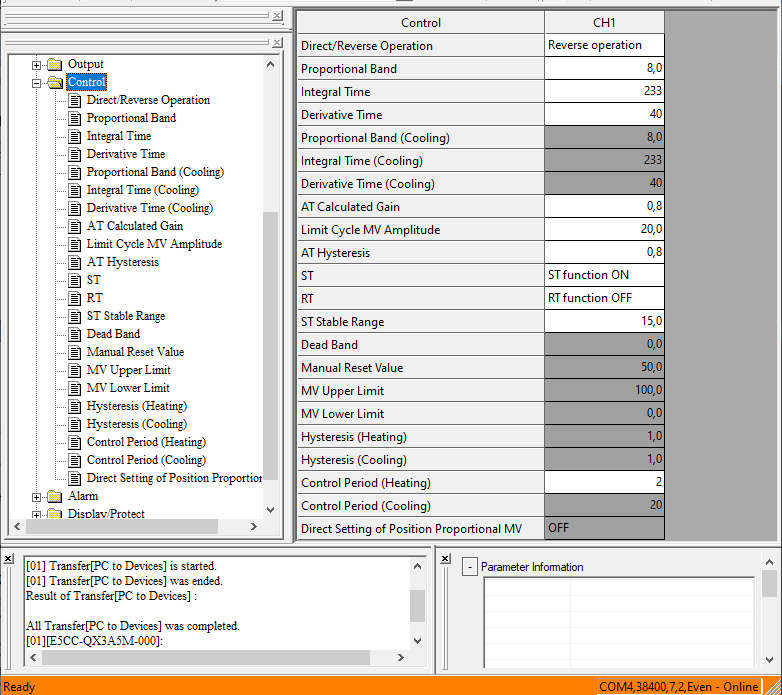782x695 pixels.
Task: Click the COM4 Online status indicator
Action: (x=678, y=687)
